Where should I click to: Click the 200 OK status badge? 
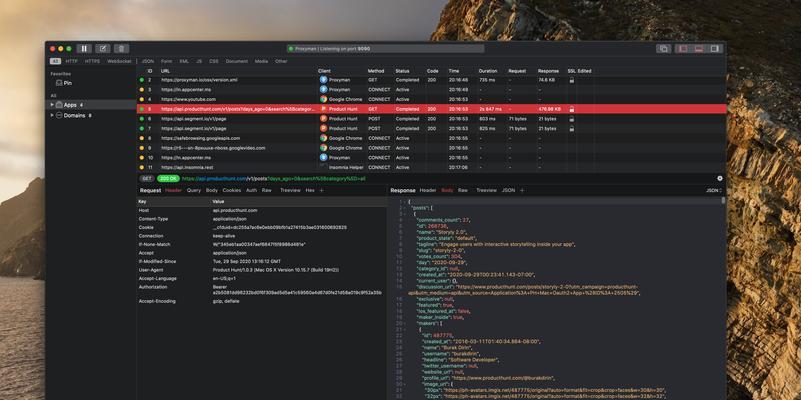(168, 179)
